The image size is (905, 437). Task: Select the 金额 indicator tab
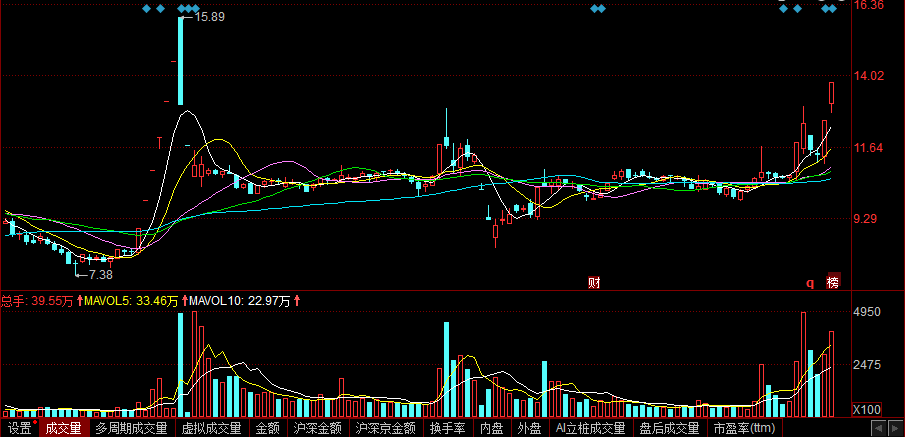pos(268,428)
